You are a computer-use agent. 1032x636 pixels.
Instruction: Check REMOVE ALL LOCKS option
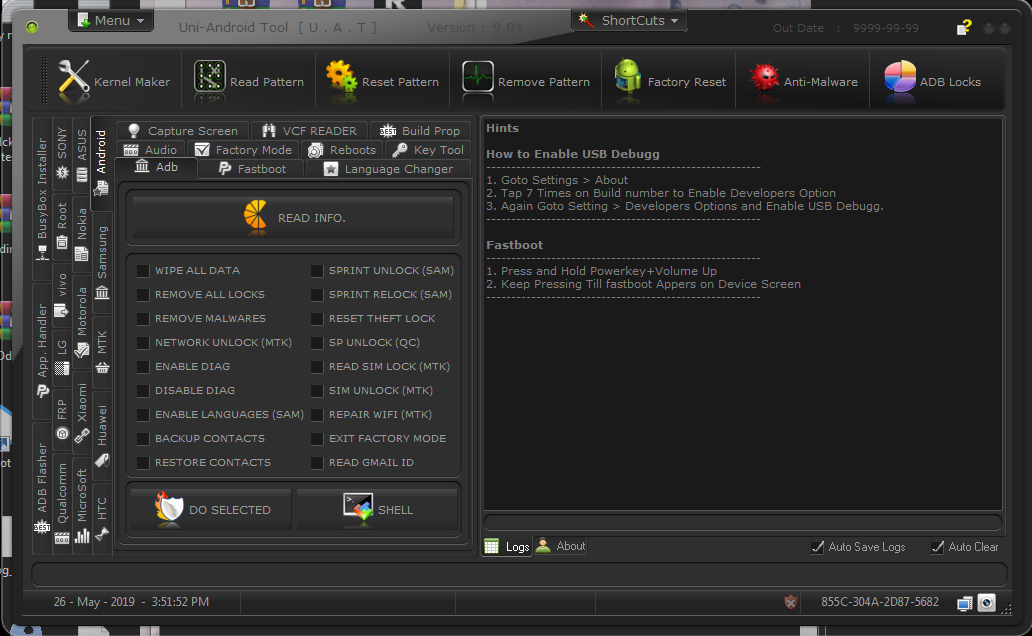click(143, 294)
